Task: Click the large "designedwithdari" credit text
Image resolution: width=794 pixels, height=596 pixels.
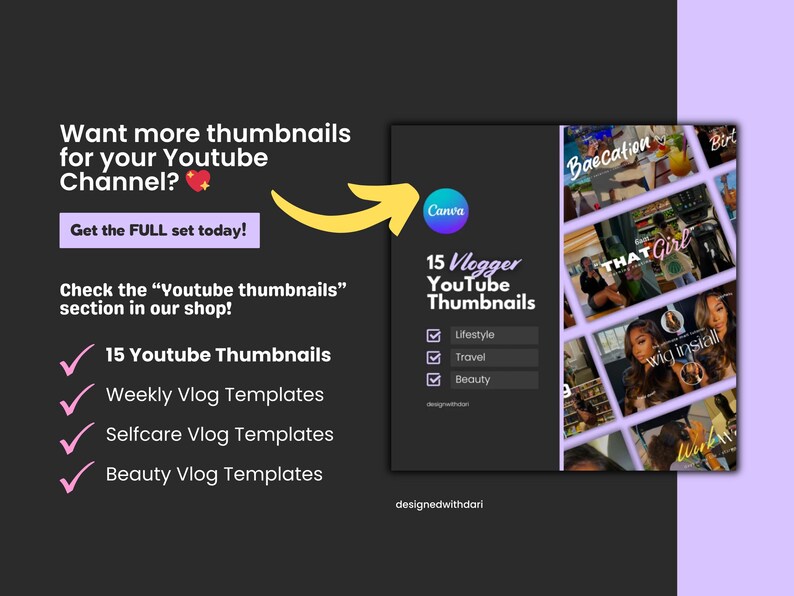Action: pos(439,505)
